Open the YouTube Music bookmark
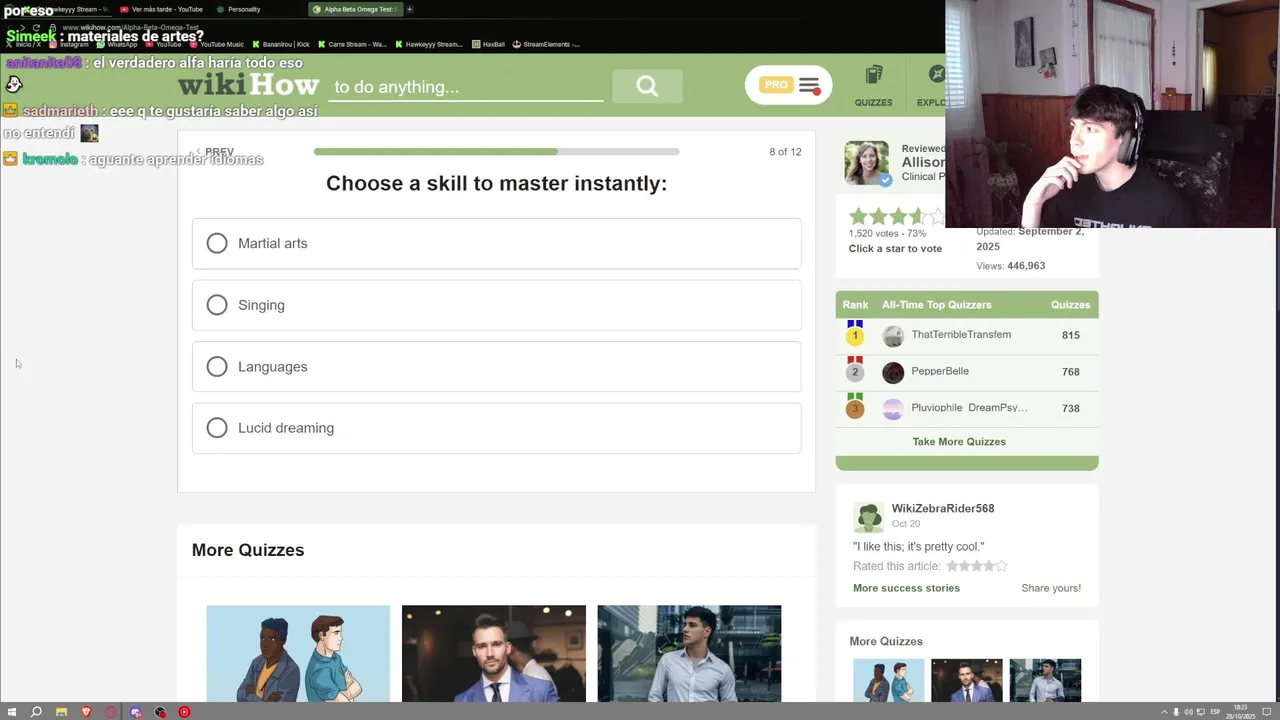 point(217,44)
